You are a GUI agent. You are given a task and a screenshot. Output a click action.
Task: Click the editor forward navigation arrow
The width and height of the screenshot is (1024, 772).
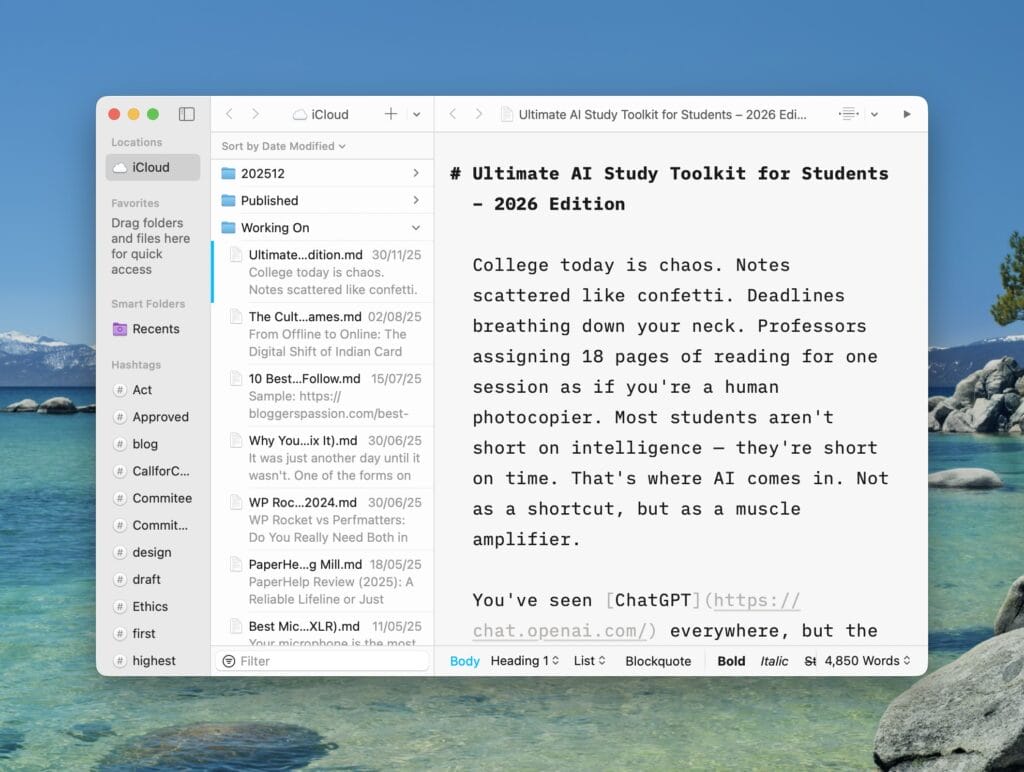478,114
